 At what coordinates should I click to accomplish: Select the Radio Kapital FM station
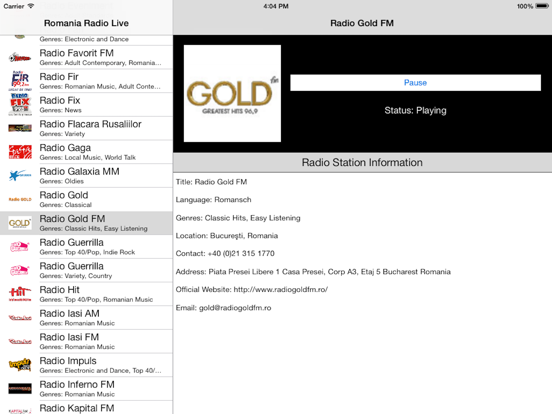[86, 407]
